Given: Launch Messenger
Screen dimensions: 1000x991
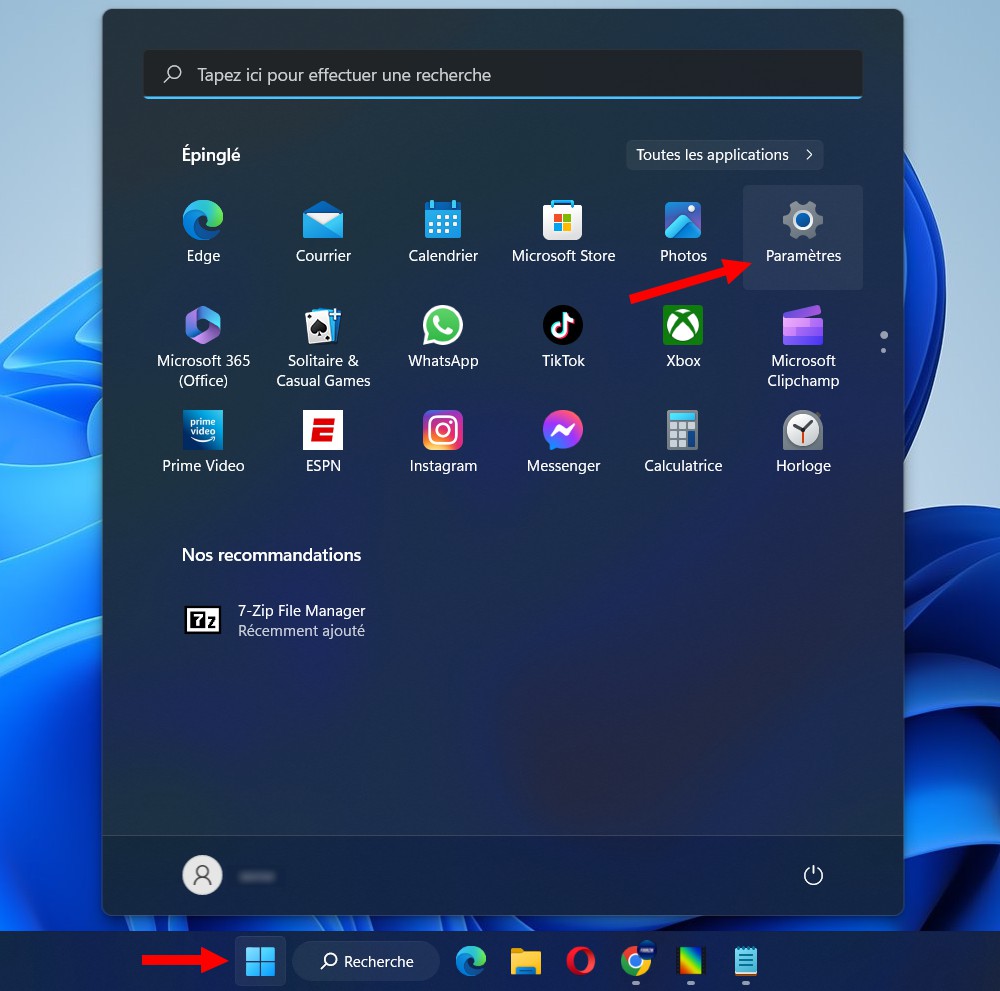Looking at the screenshot, I should tap(563, 440).
